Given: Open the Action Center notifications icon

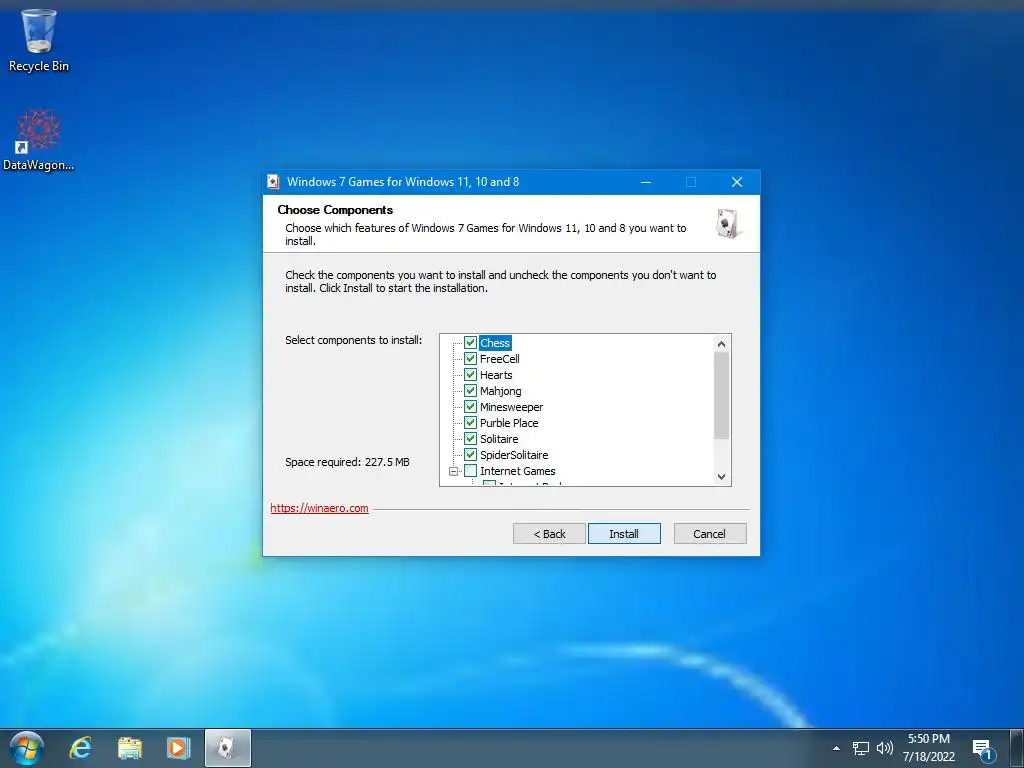Looking at the screenshot, I should click(x=984, y=749).
